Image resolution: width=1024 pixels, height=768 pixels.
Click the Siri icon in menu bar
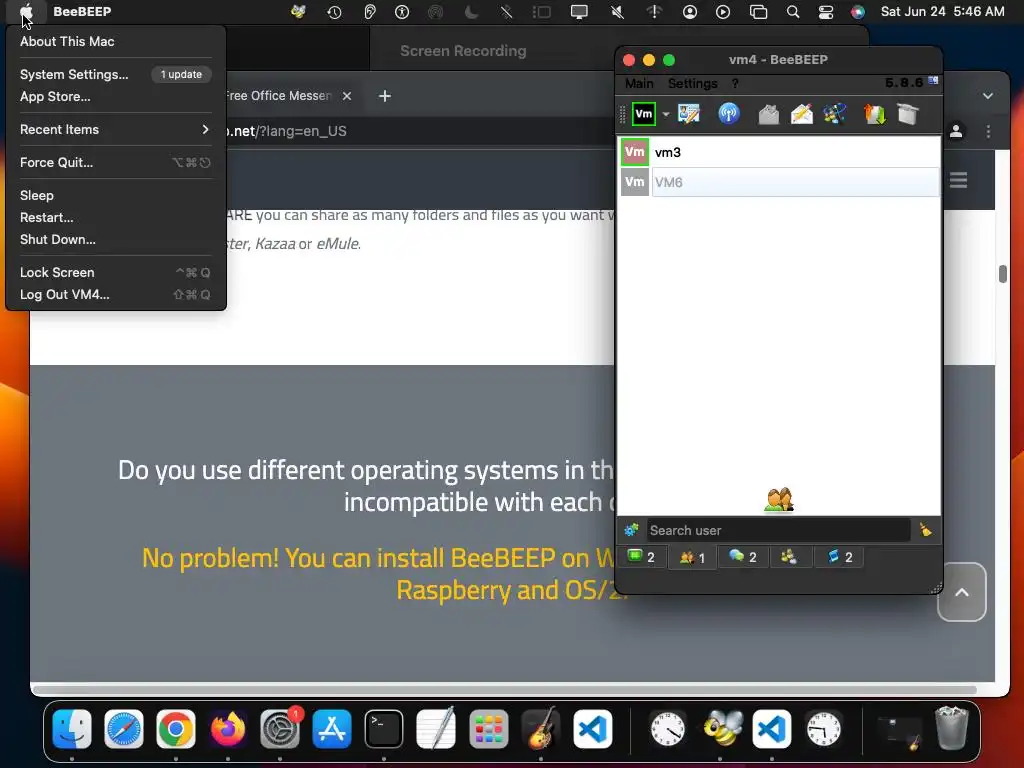[857, 12]
